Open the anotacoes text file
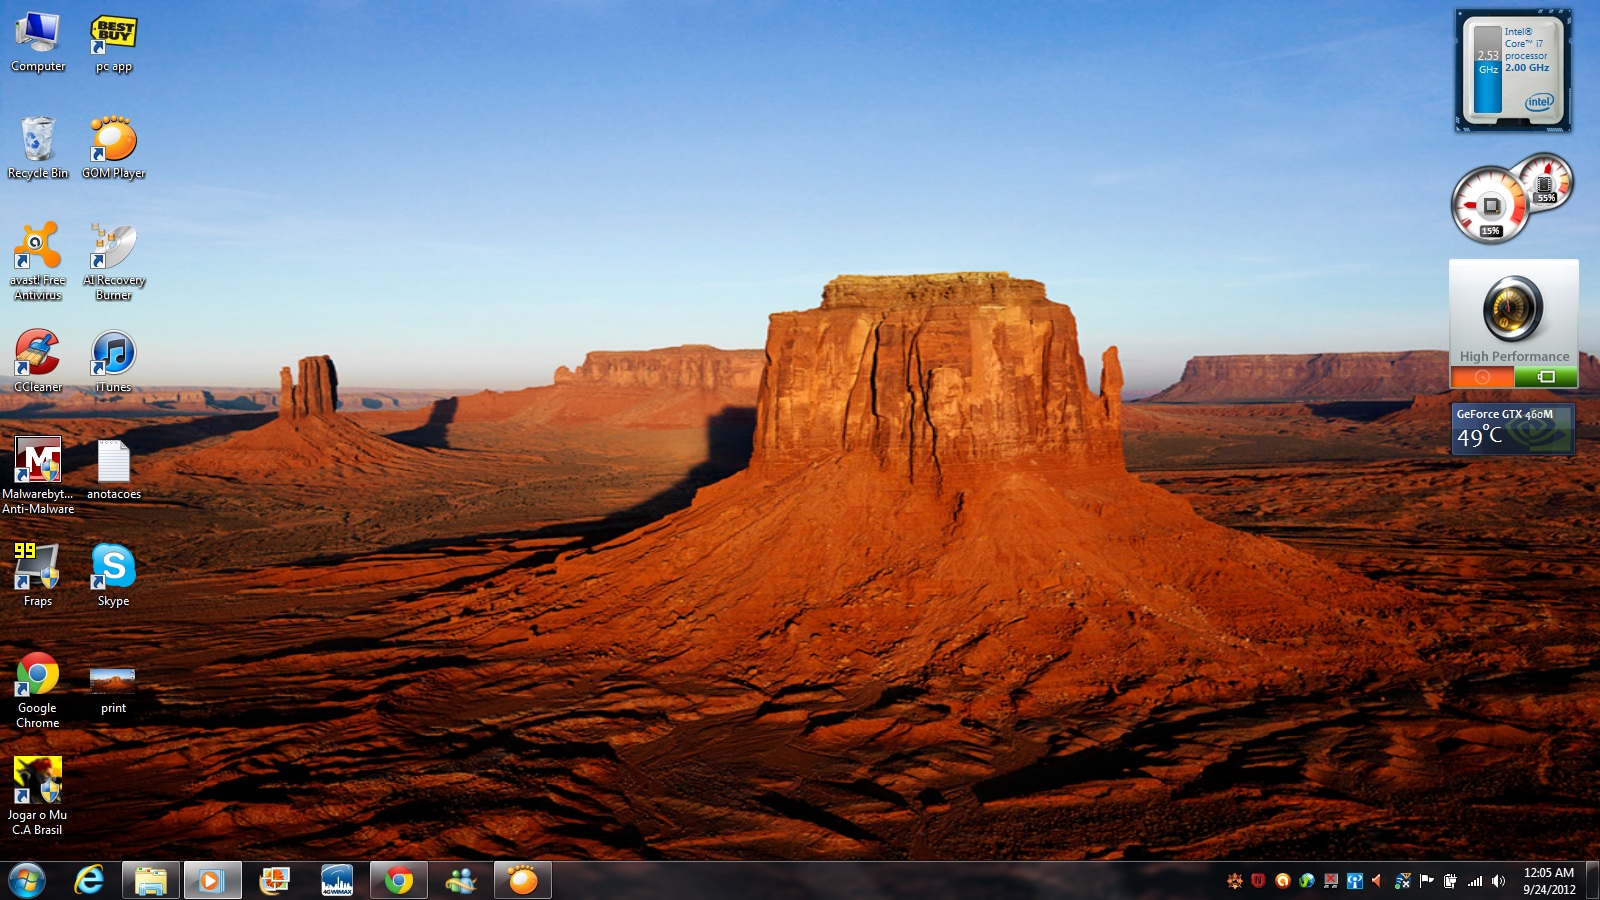The image size is (1600, 900). (113, 461)
